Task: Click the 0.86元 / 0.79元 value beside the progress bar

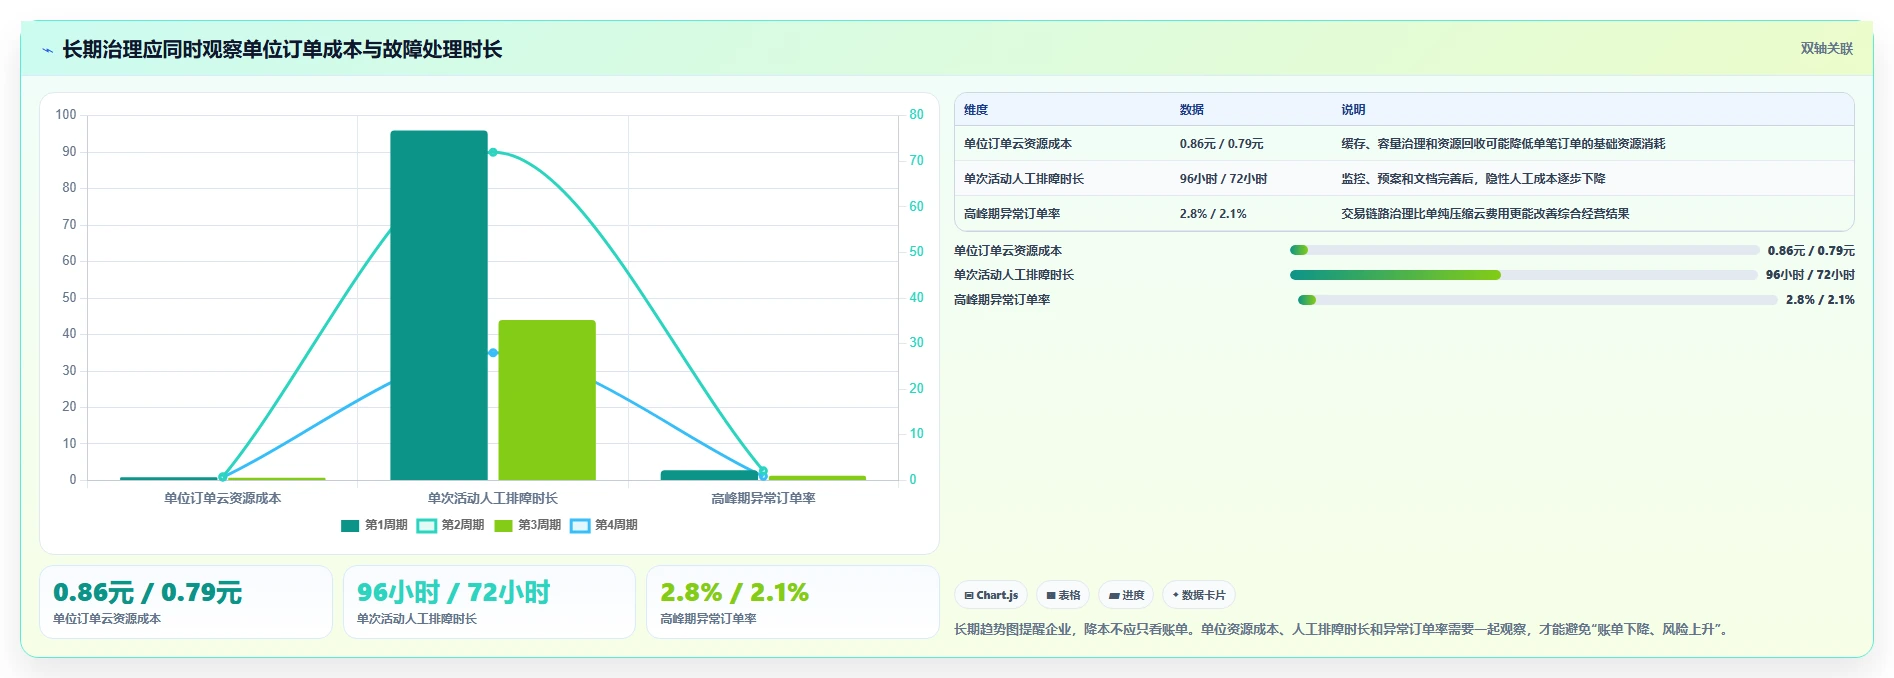Action: point(1811,251)
